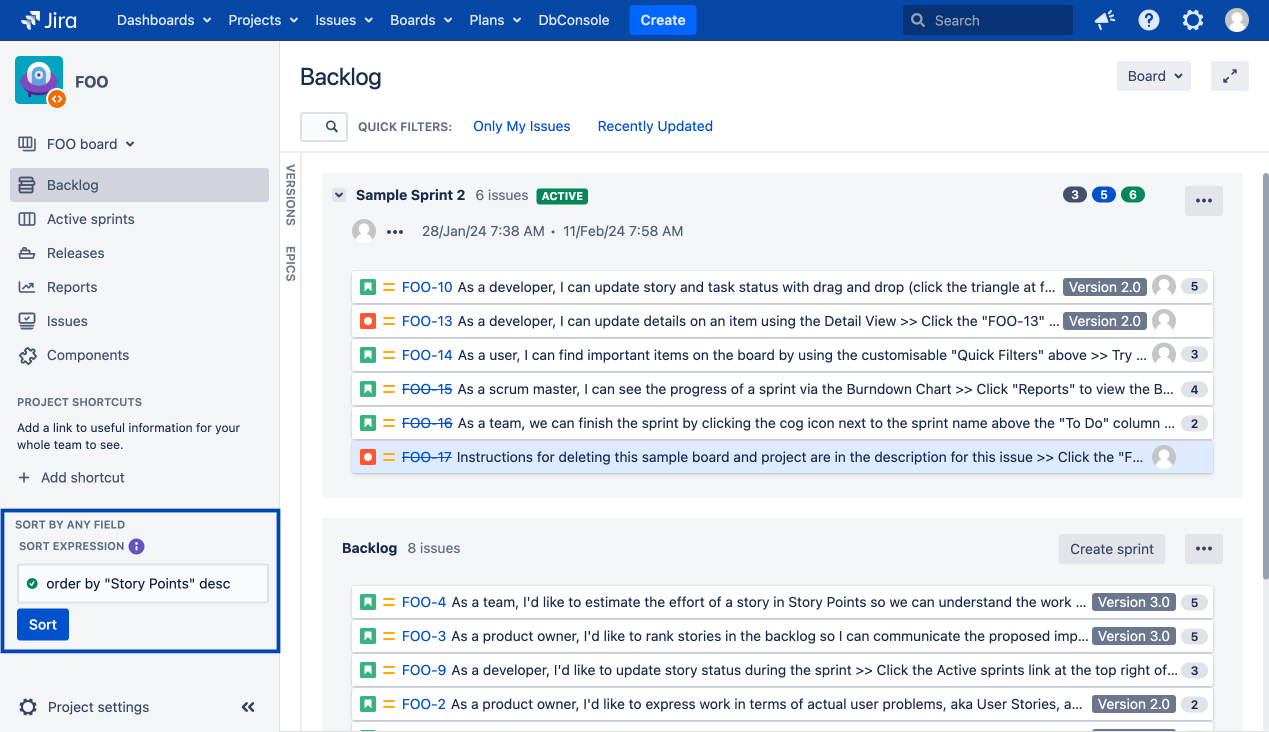Viewport: 1269px width, 732px height.
Task: Click the top Search field
Action: (x=988, y=20)
